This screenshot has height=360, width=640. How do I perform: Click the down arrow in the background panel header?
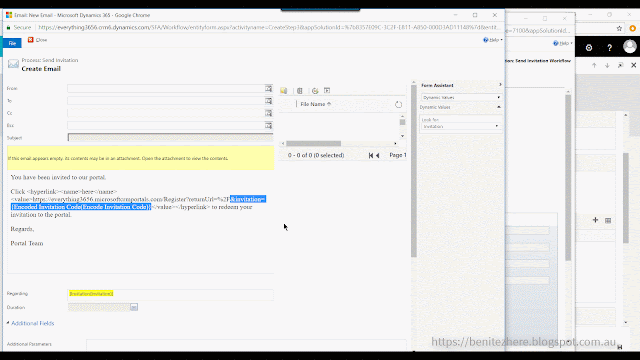coord(607,65)
